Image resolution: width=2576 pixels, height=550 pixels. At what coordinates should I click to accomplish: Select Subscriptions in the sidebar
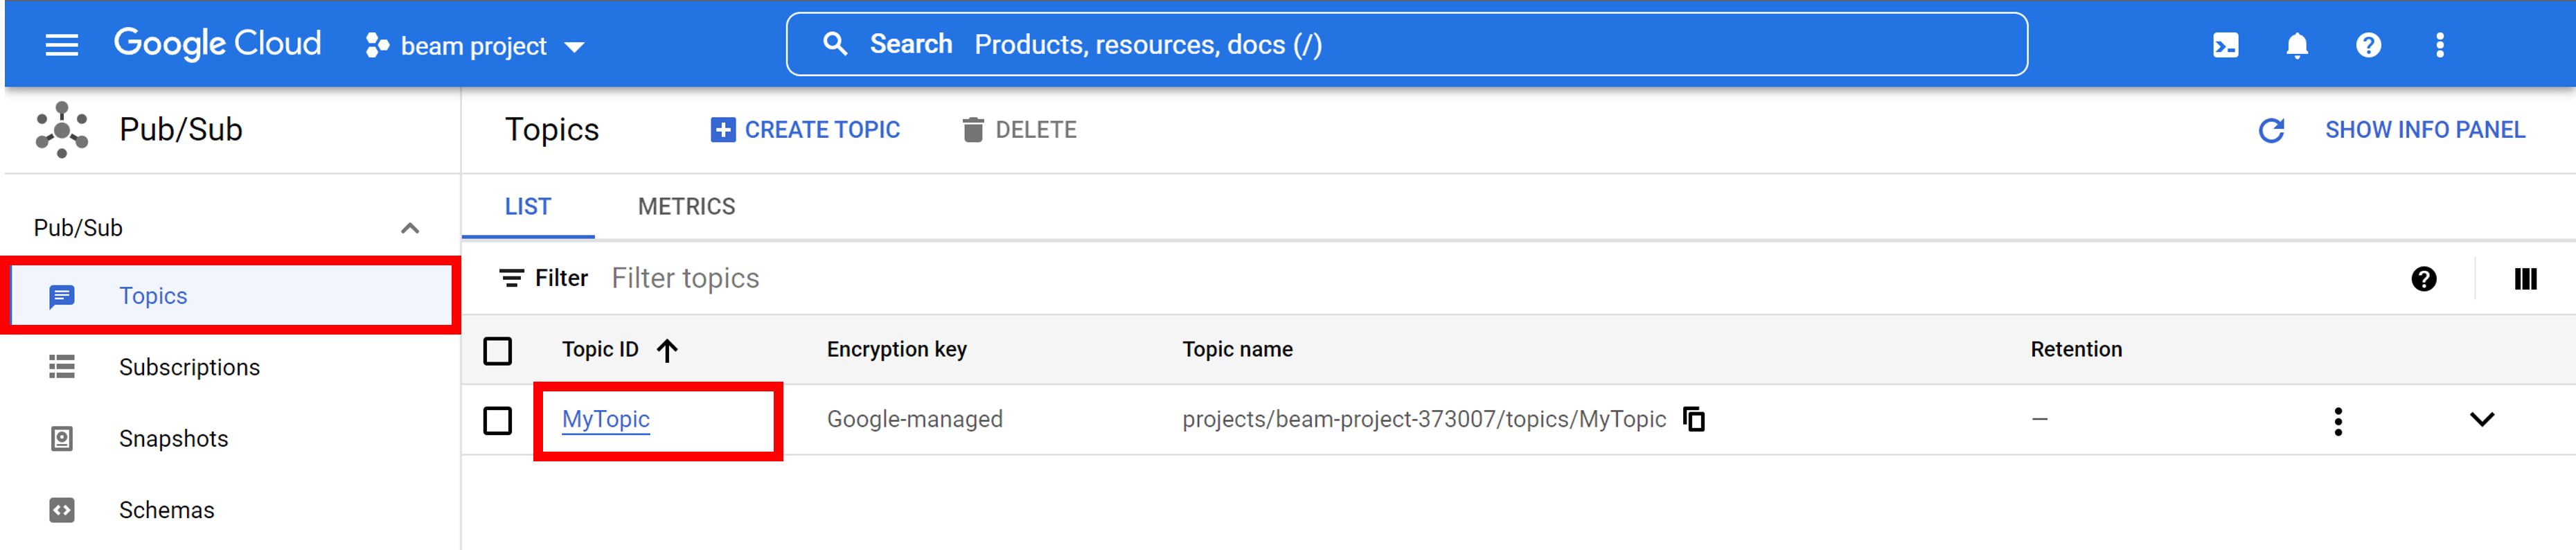pos(189,368)
